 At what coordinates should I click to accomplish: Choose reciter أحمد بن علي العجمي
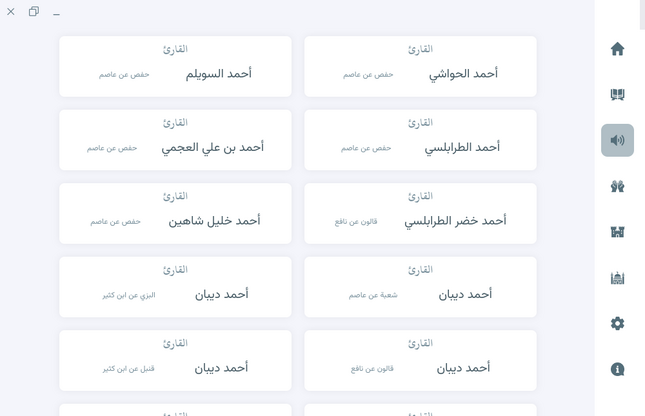coord(175,140)
